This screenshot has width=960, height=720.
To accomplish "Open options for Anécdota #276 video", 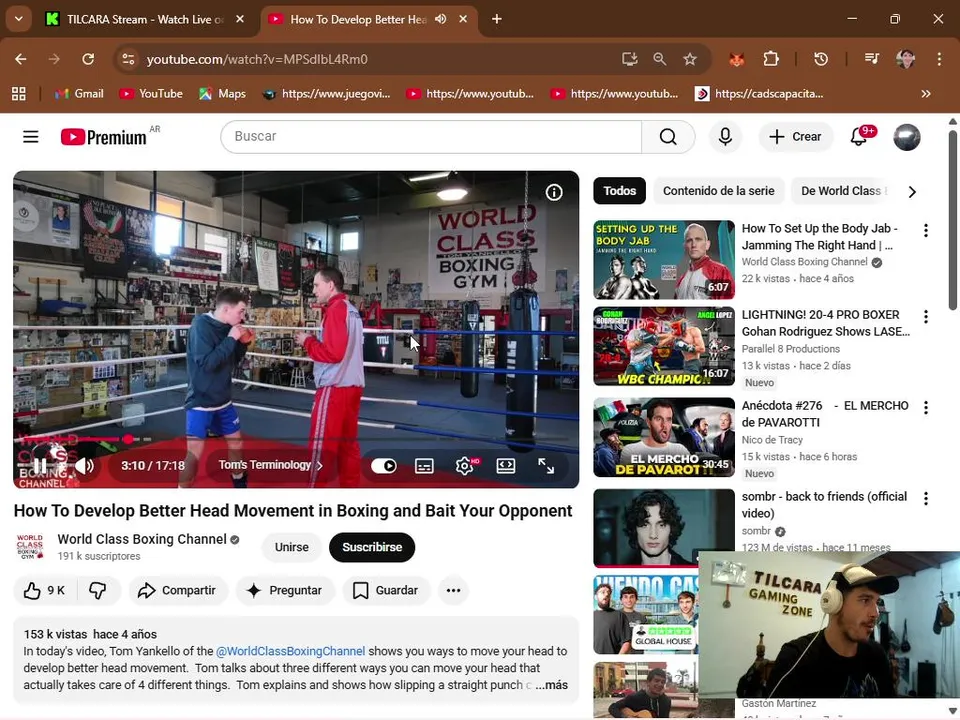I will click(x=926, y=408).
